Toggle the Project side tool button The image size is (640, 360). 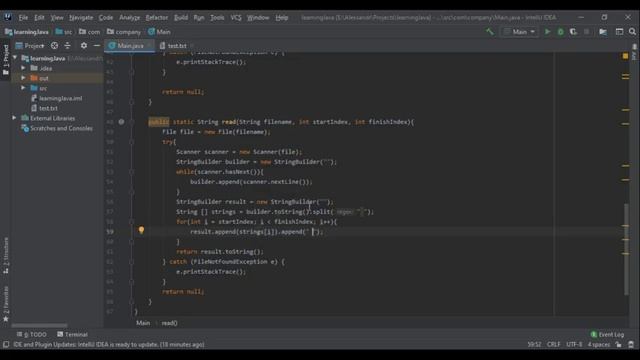[6, 59]
